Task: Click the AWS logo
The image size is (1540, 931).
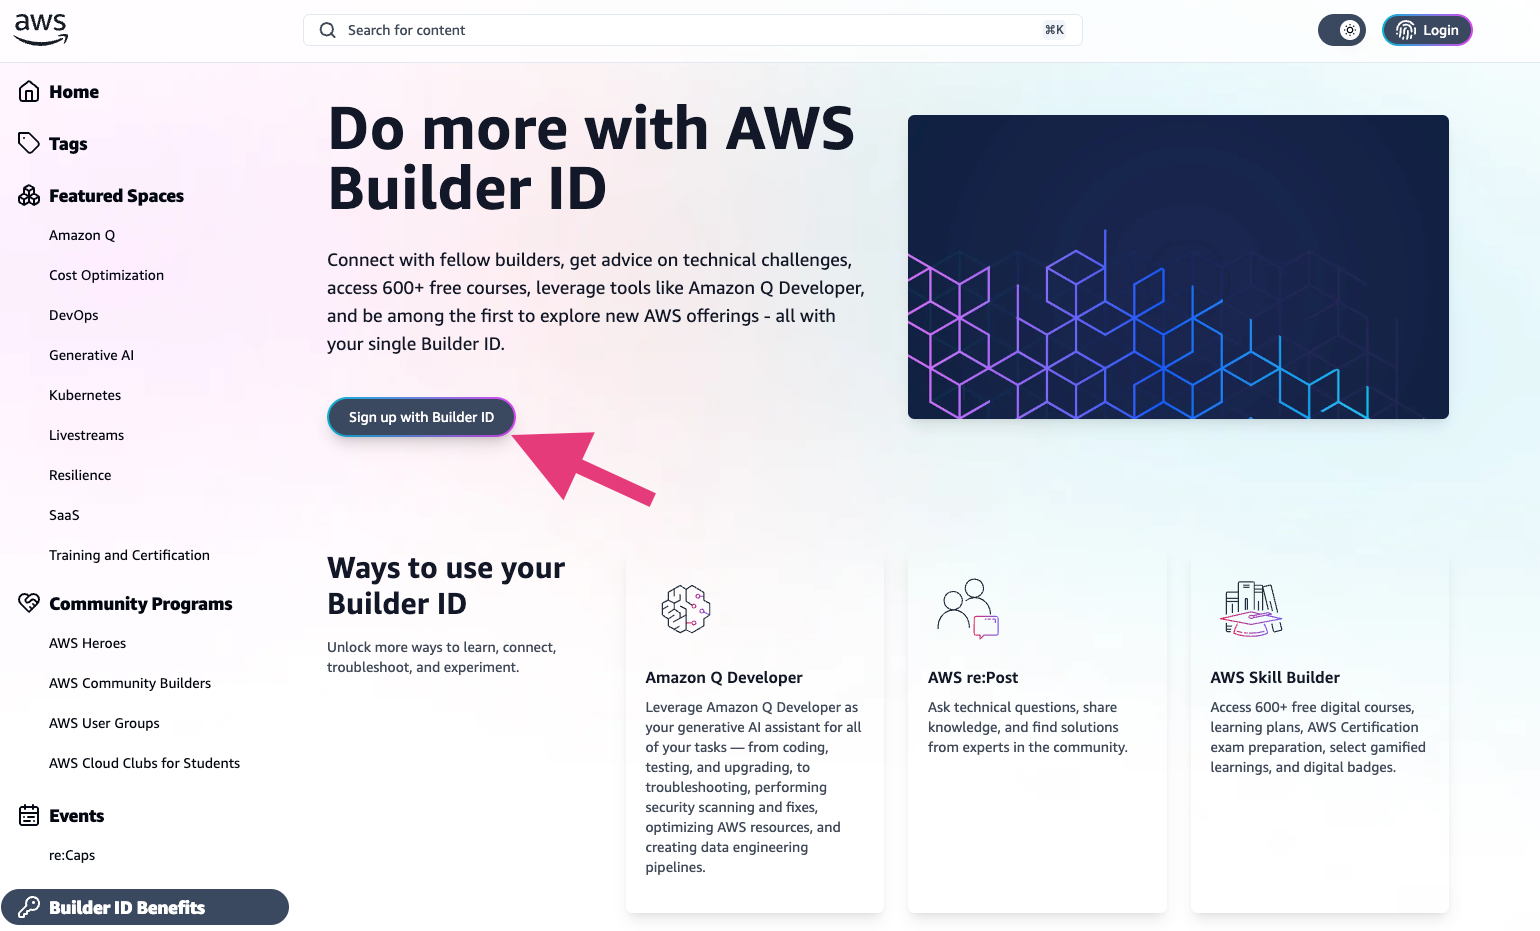Action: (x=41, y=30)
